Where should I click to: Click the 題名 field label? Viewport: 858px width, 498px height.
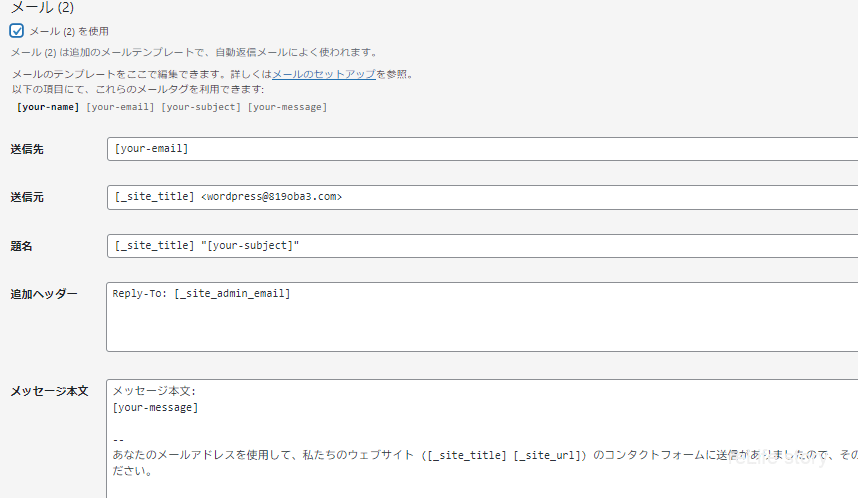[x=21, y=245]
